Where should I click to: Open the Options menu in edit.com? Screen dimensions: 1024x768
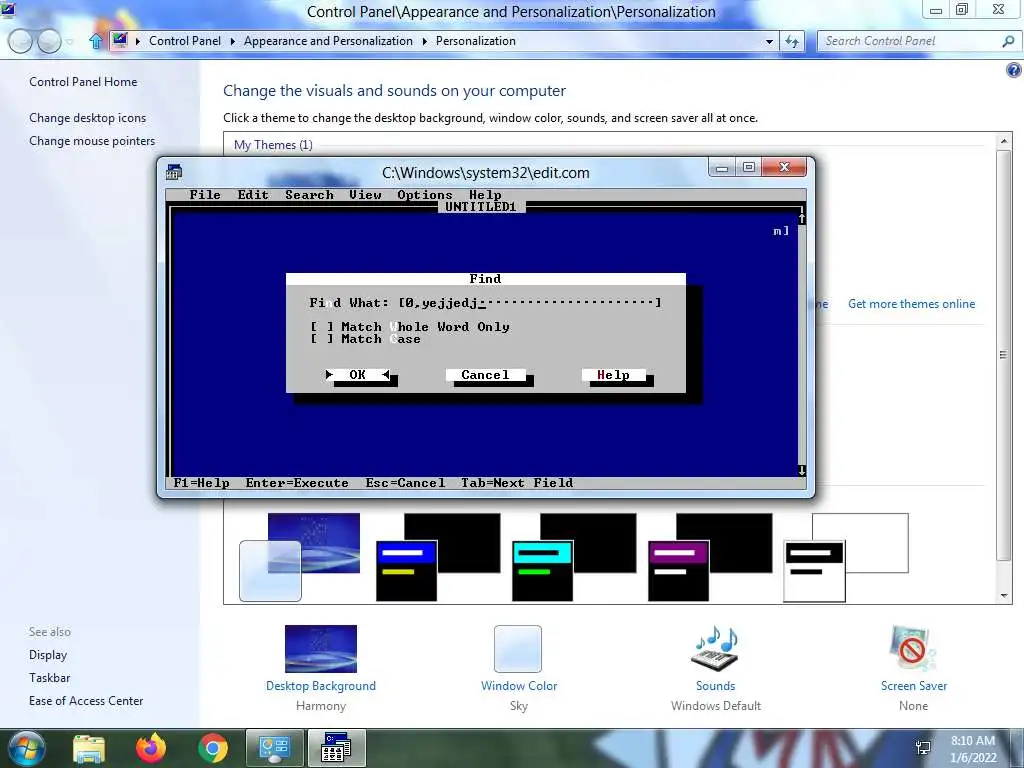424,195
